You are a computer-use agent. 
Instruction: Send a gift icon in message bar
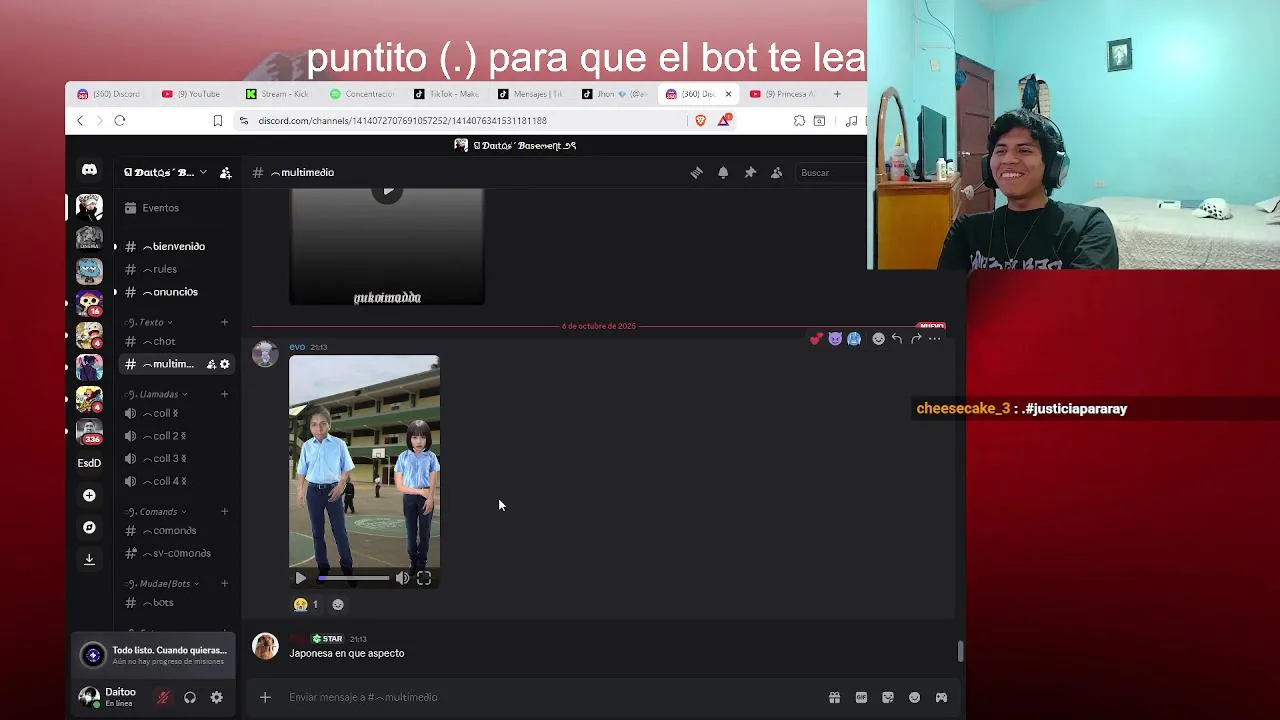click(x=834, y=697)
